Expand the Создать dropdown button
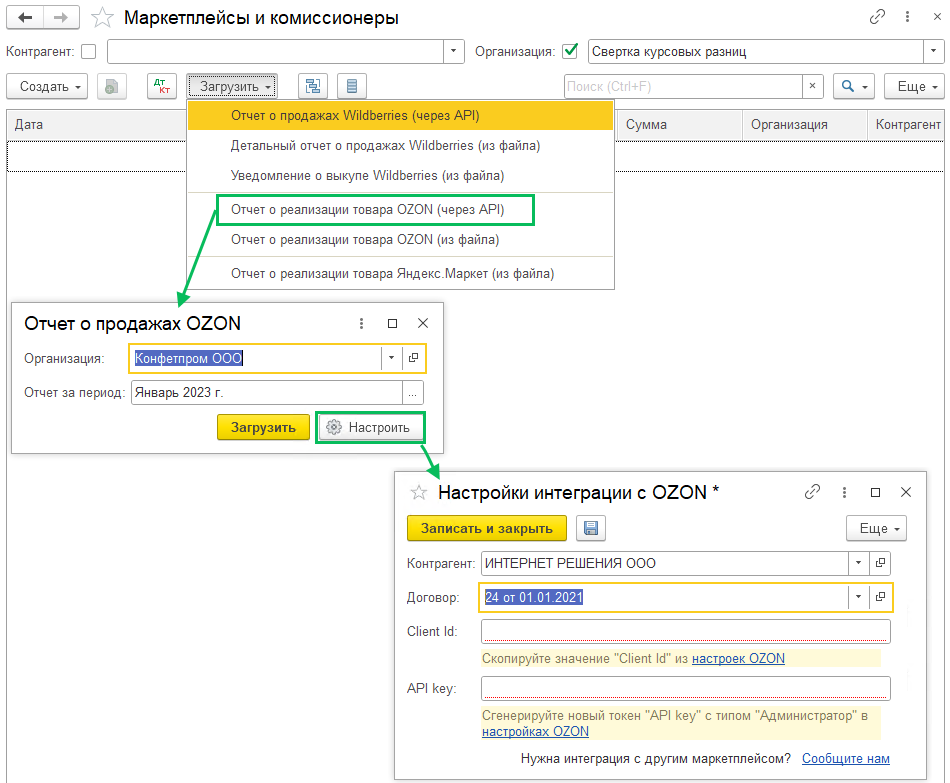 pos(47,87)
